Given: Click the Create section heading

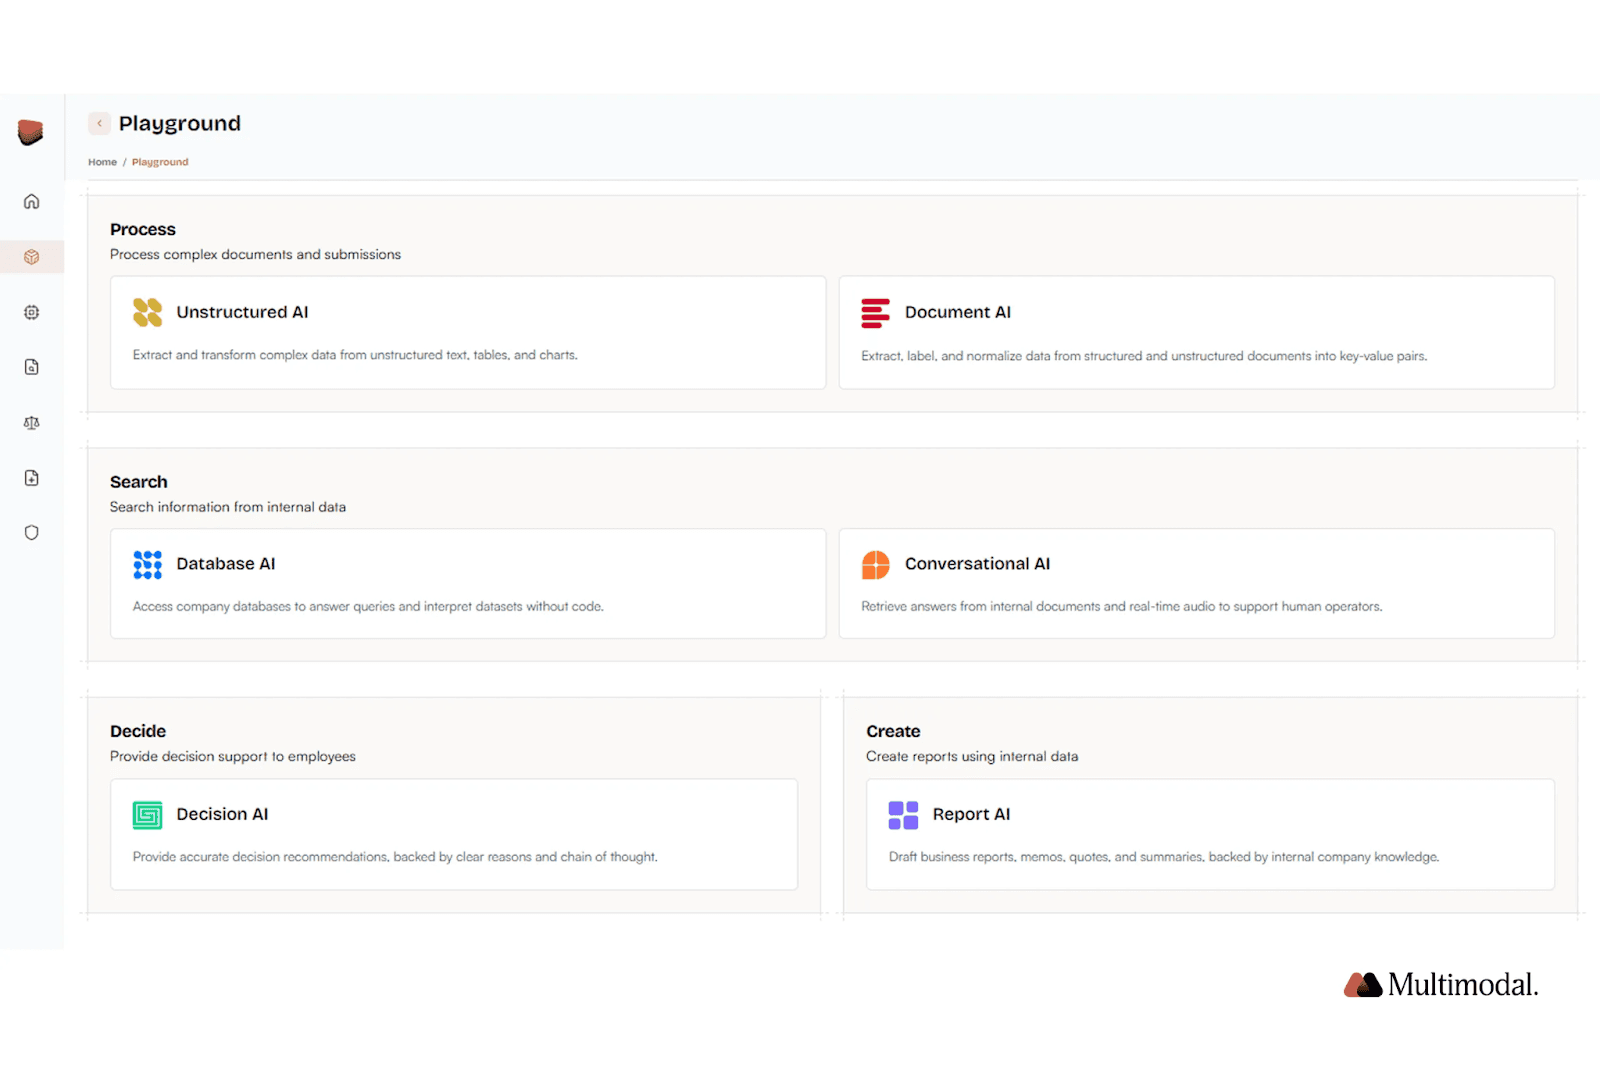Looking at the screenshot, I should click(x=893, y=731).
